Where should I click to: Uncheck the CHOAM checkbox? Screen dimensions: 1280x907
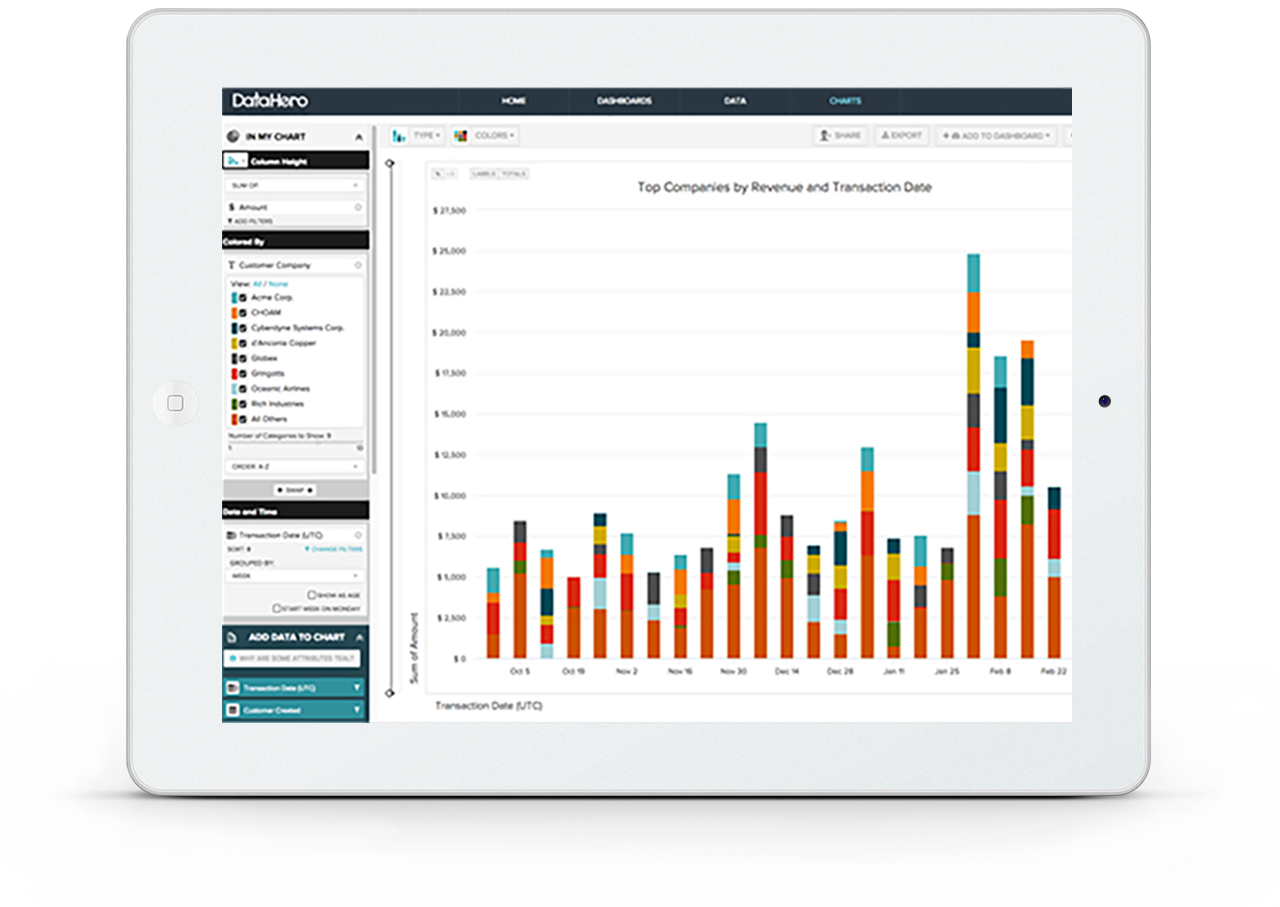[x=243, y=313]
